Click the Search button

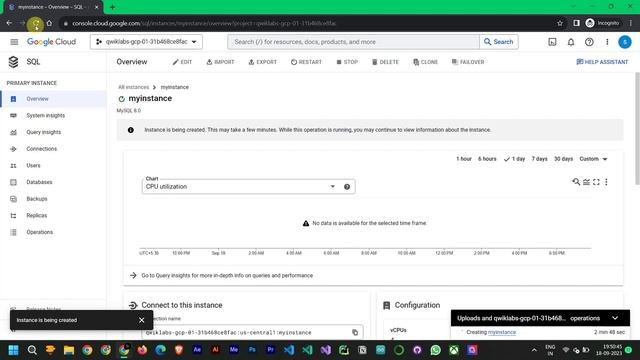pyautogui.click(x=498, y=42)
